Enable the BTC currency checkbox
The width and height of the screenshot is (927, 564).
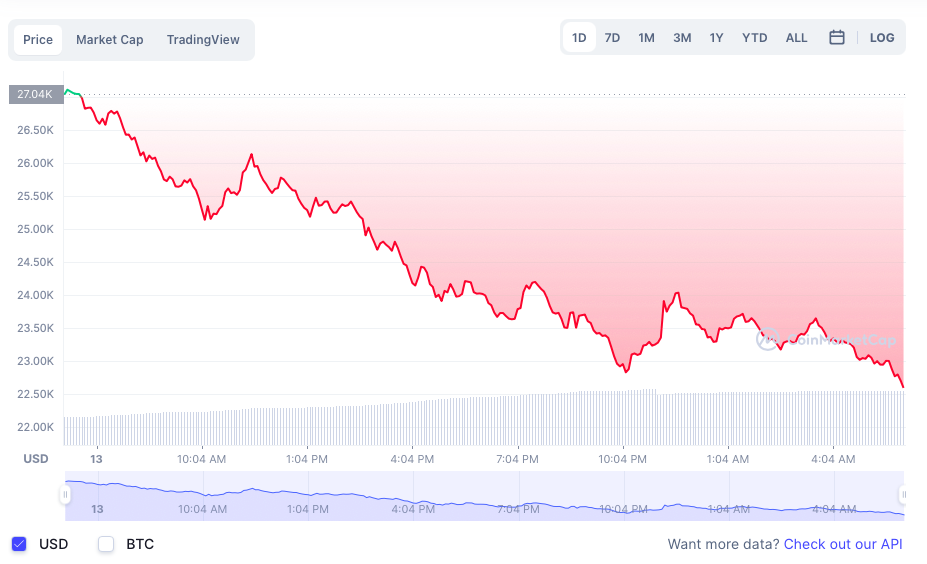click(106, 544)
